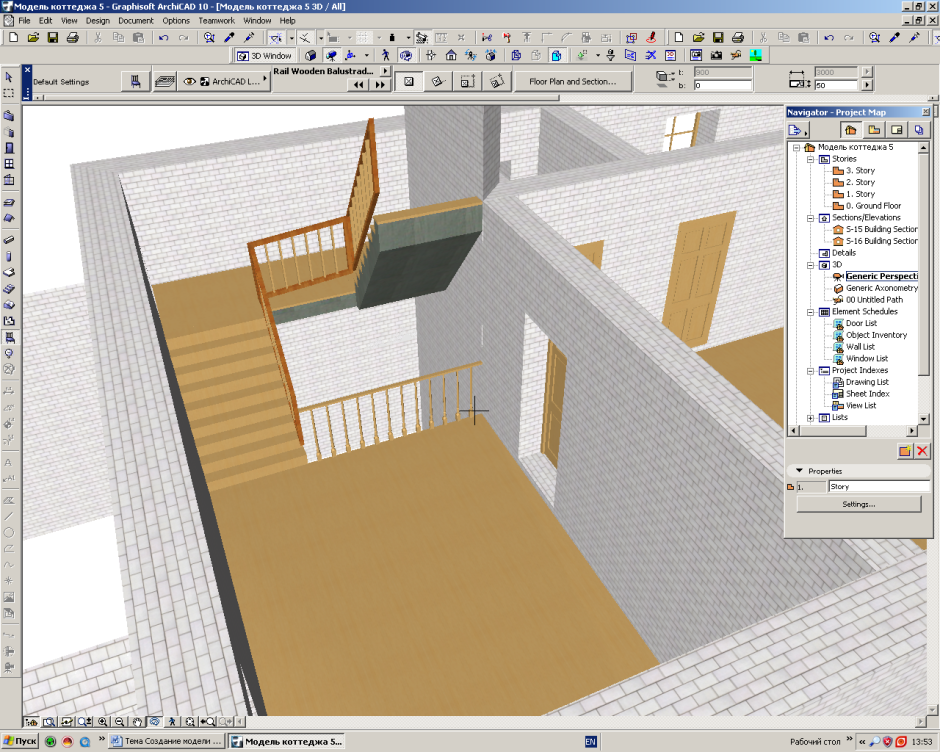Click the house Go to Story icon
The width and height of the screenshot is (940, 752).
tap(451, 56)
